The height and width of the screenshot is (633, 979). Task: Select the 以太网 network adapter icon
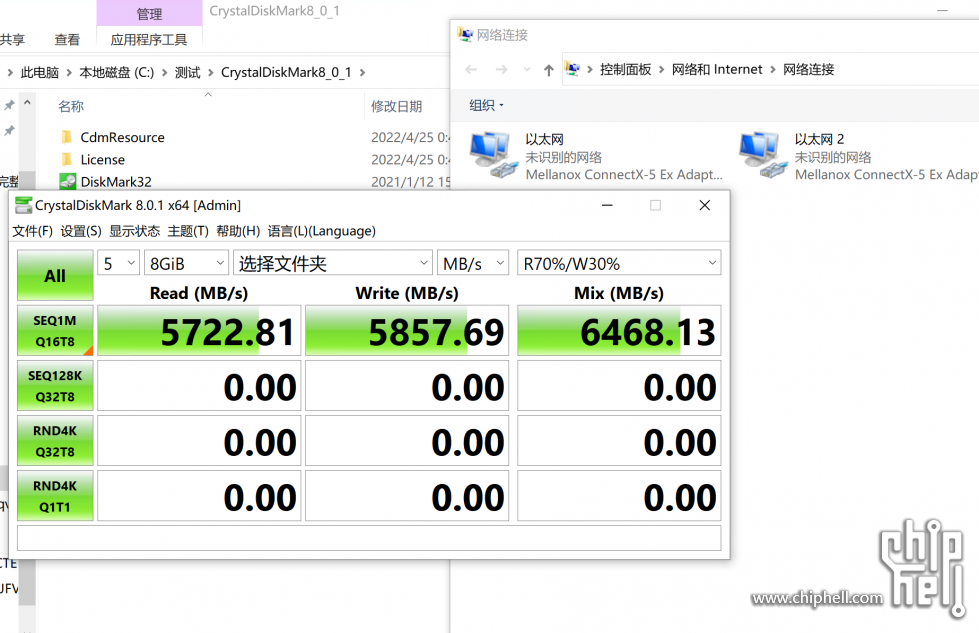tap(494, 155)
